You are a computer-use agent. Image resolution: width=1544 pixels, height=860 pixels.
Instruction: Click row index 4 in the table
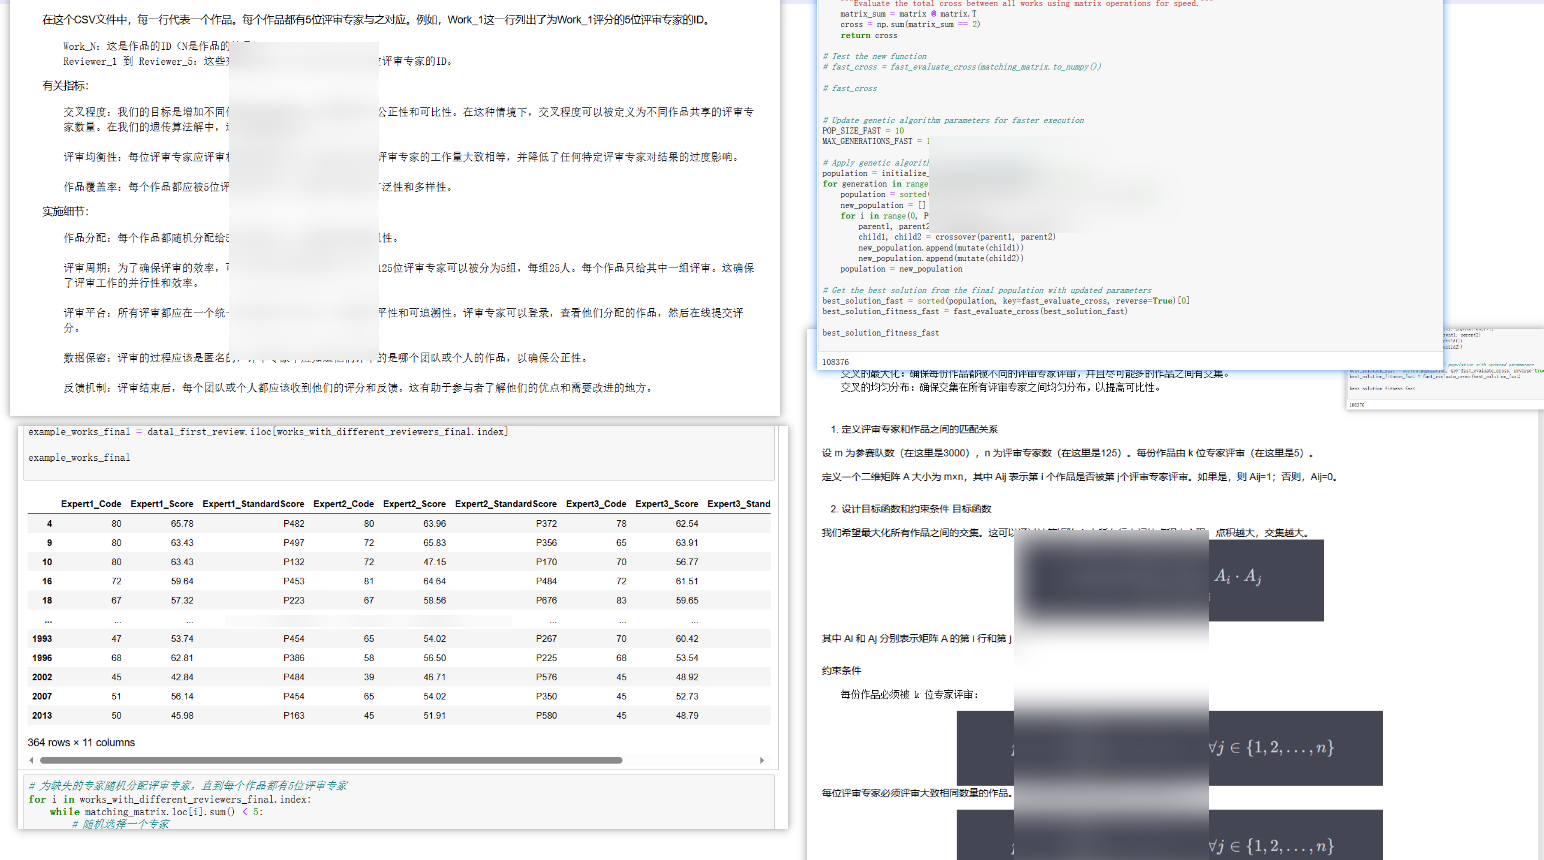coord(49,524)
